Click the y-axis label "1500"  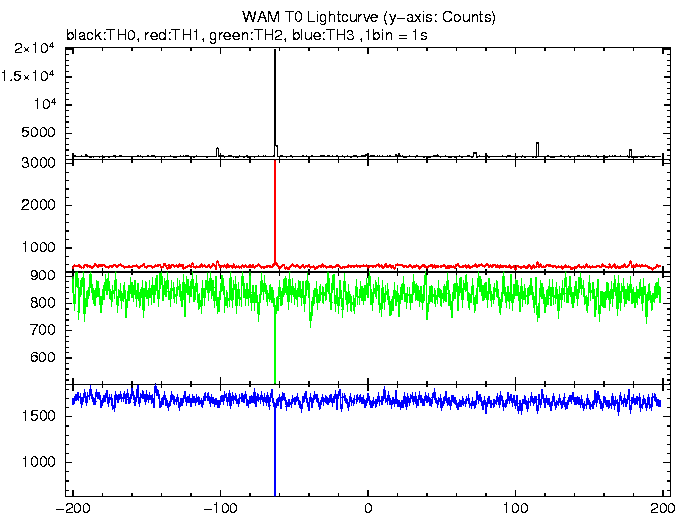38,416
